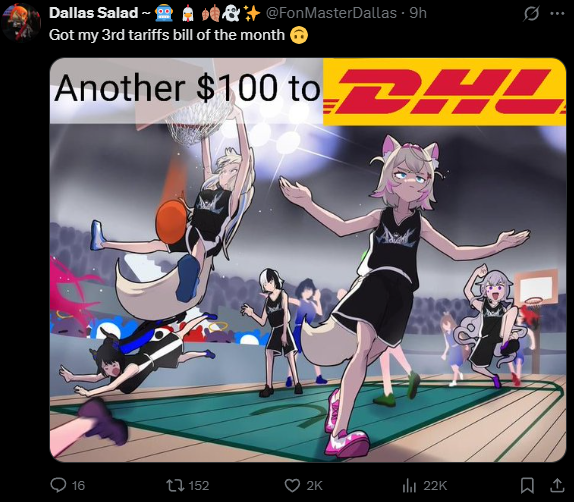Click the 22K views count
574x502 pixels.
click(435, 486)
